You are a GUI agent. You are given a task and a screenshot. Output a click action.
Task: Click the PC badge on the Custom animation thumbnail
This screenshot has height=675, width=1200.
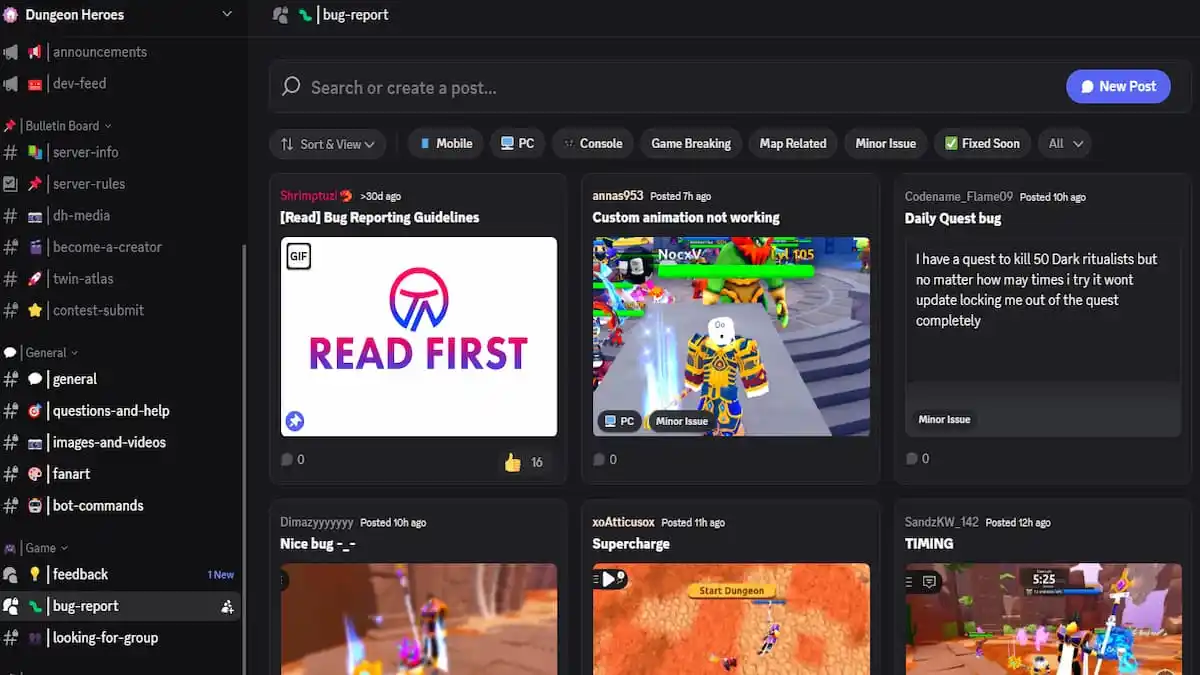click(618, 421)
